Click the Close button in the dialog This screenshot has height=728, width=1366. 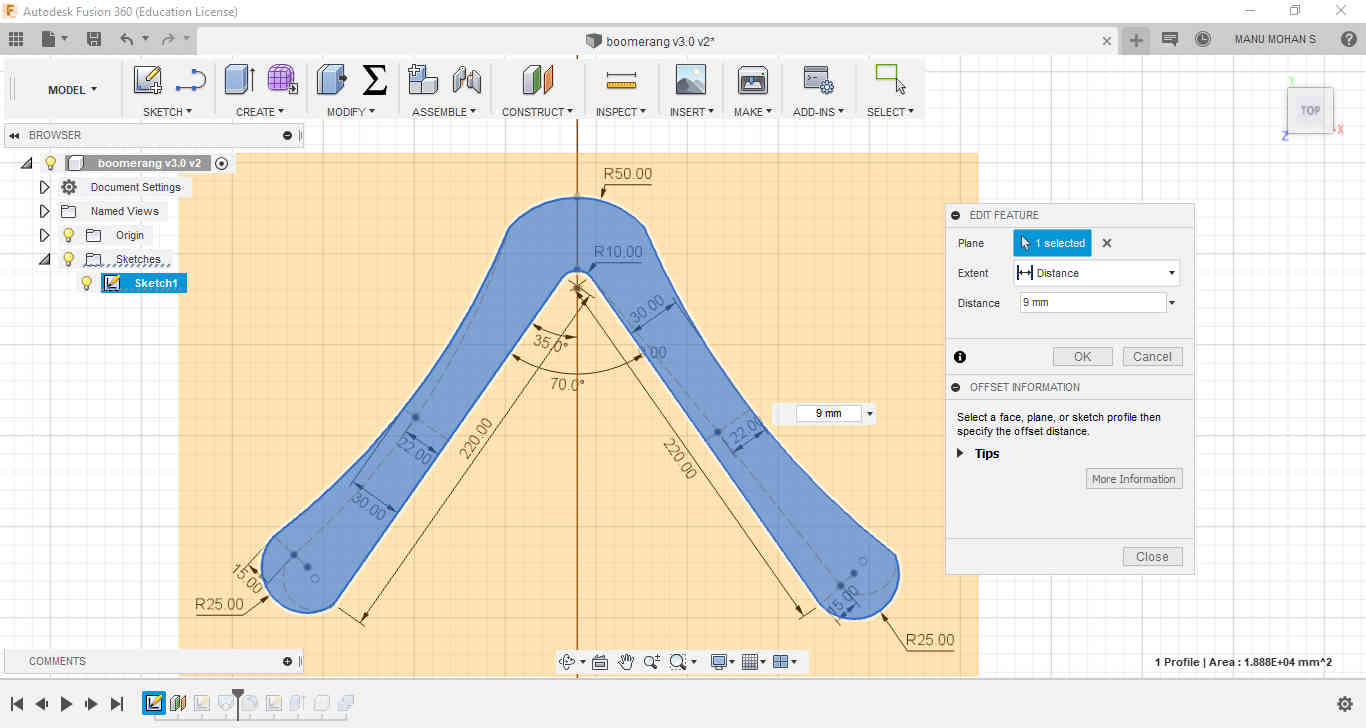[x=1152, y=557]
